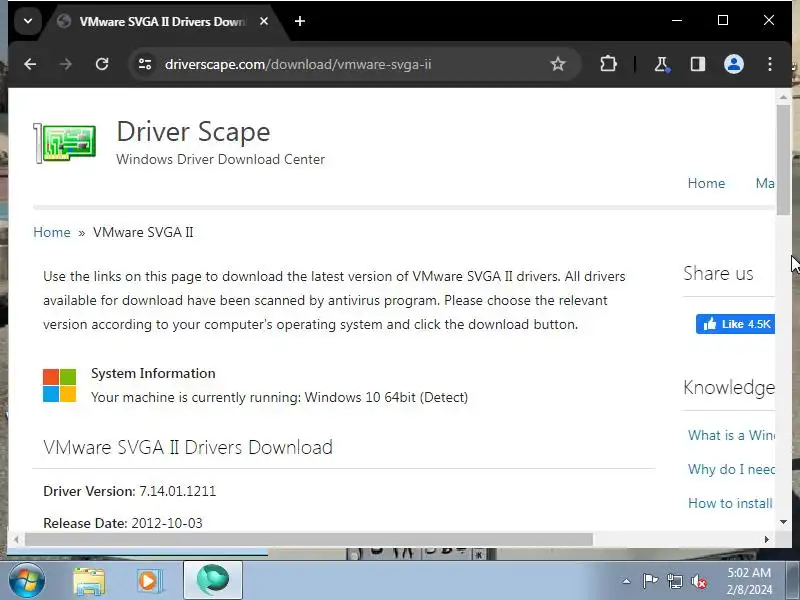
Task: Open Chrome Labs flask icon
Action: (x=662, y=64)
